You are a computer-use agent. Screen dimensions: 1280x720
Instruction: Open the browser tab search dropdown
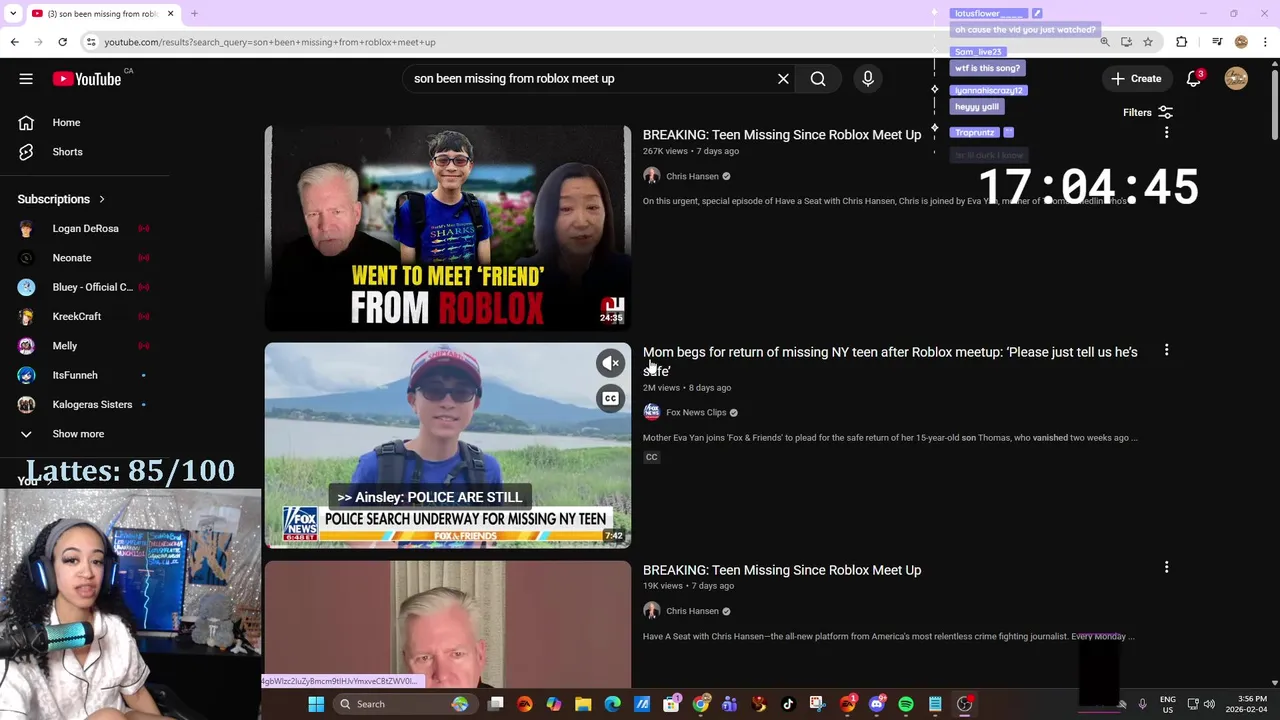12,13
